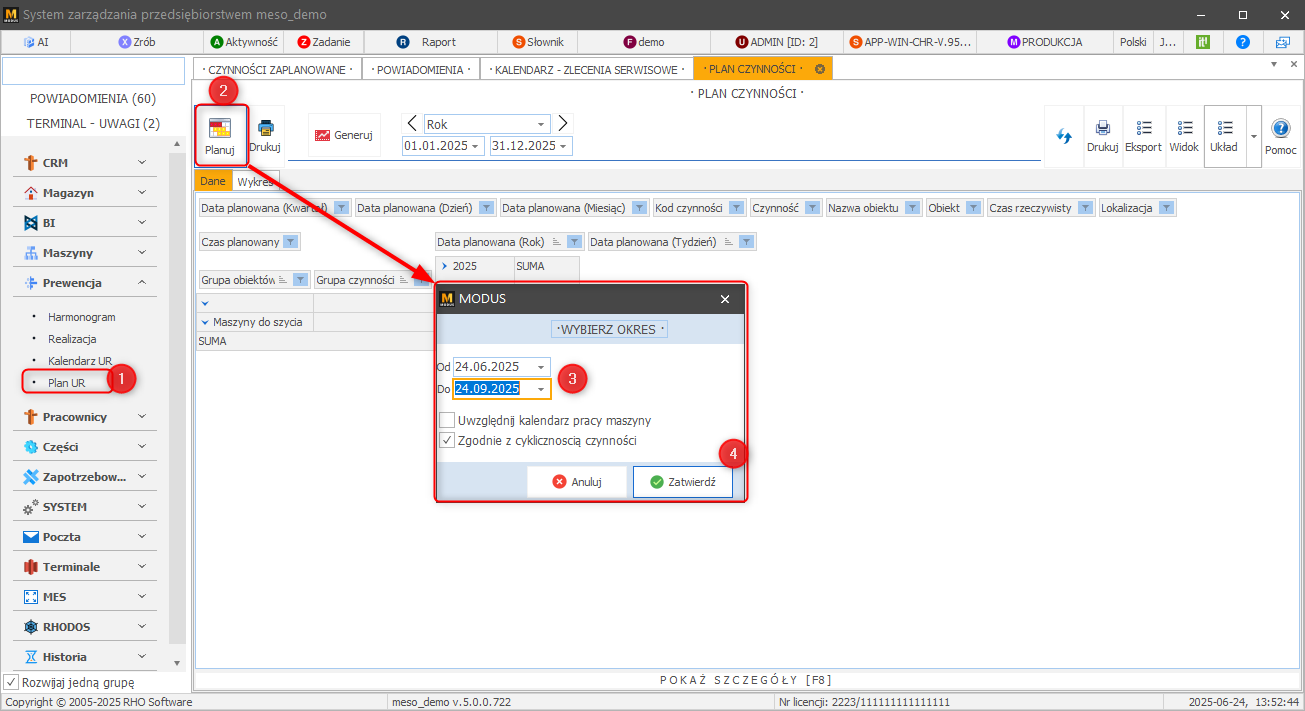Close the MODUS dialog with X
This screenshot has width=1305, height=711.
coord(725,299)
